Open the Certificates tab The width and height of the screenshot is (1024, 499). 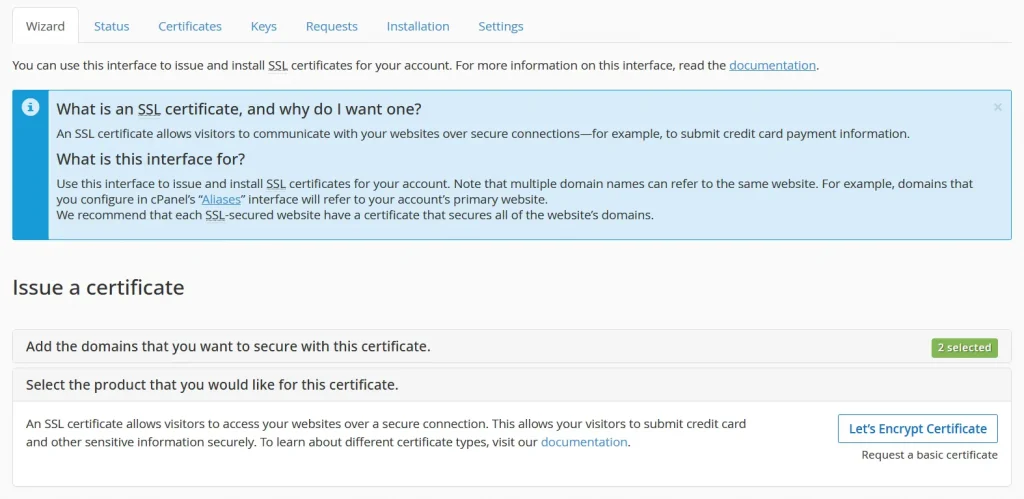click(x=190, y=26)
